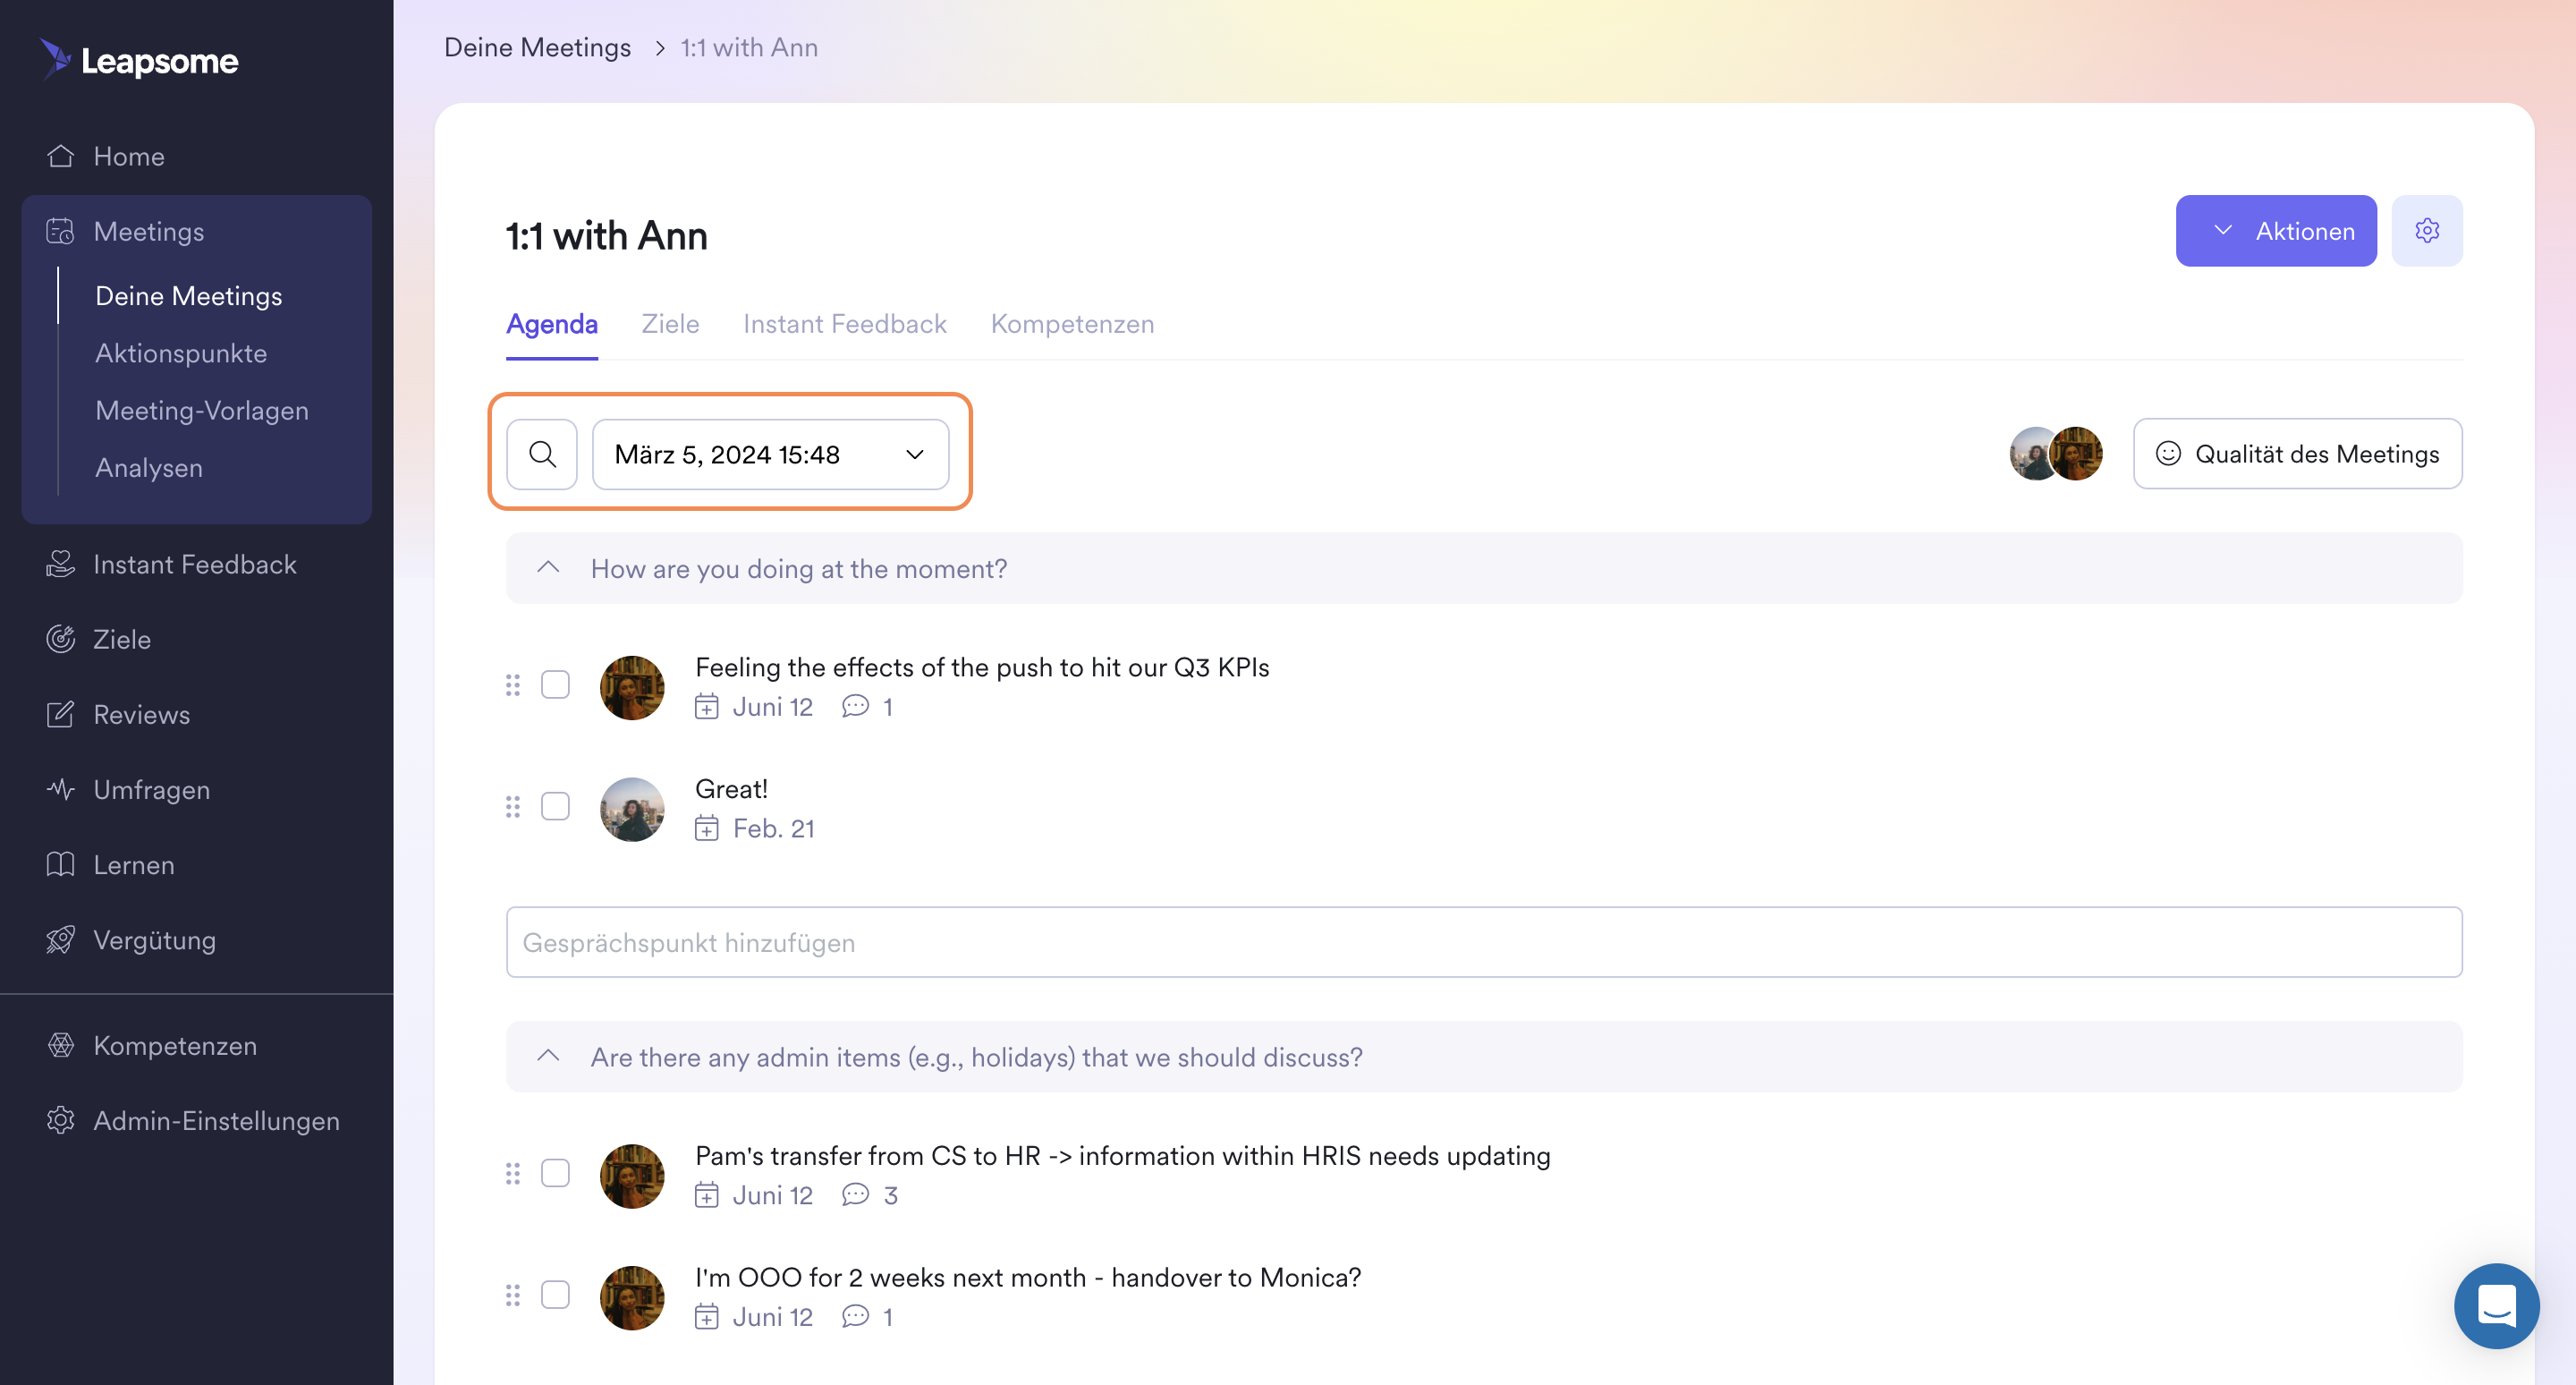Open the März 5, 2024 15:48 date dropdown
Screen dimensions: 2576x1385
click(x=770, y=454)
